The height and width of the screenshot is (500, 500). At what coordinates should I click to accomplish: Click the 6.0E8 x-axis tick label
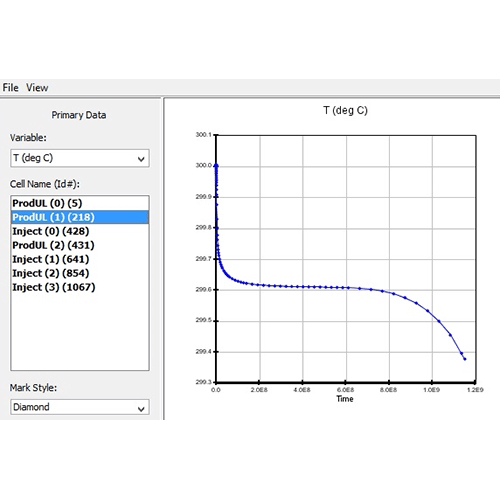click(345, 390)
